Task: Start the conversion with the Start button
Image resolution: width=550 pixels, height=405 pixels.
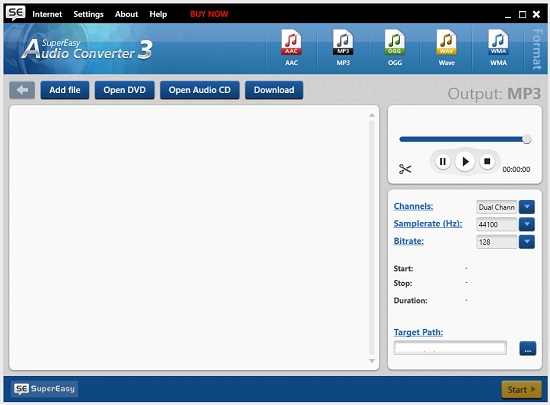Action: coord(522,390)
